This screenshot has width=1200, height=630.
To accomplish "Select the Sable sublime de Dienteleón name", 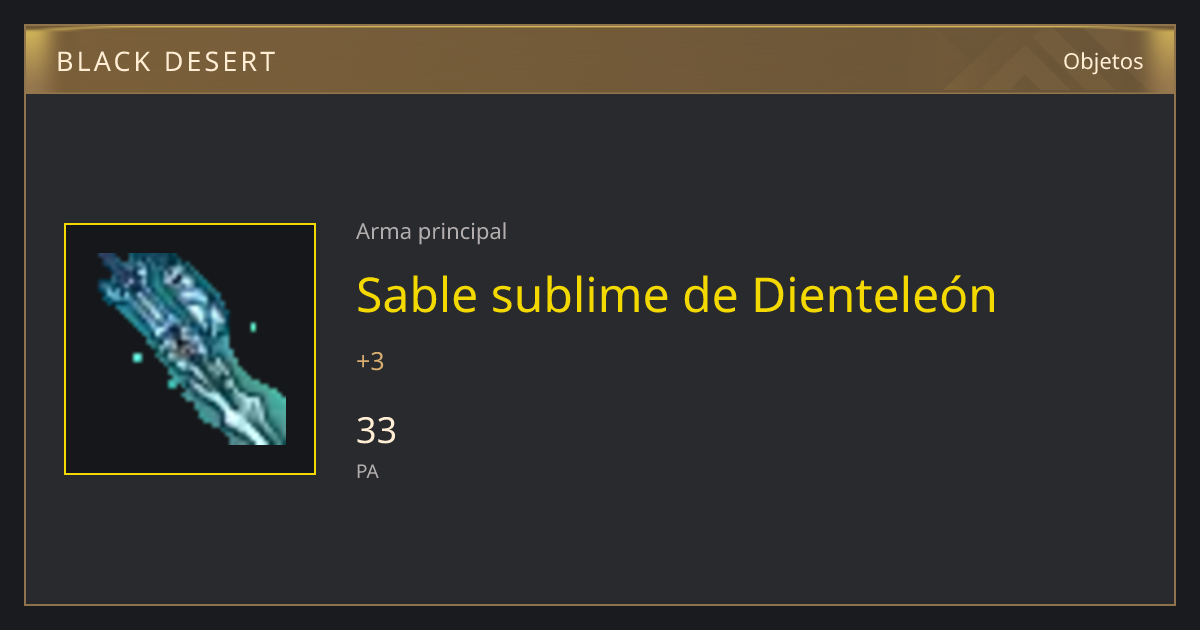I will [676, 295].
